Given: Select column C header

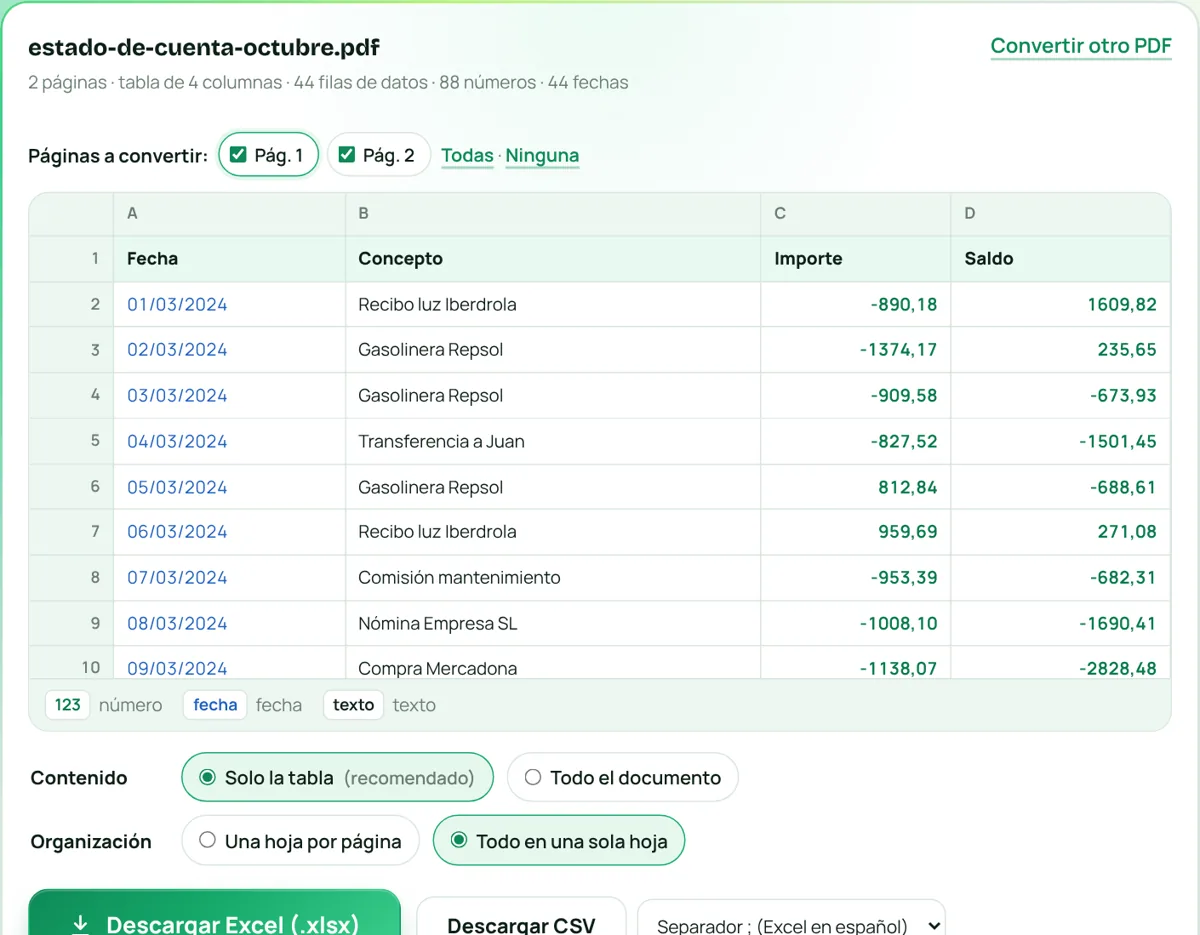Looking at the screenshot, I should coord(856,213).
